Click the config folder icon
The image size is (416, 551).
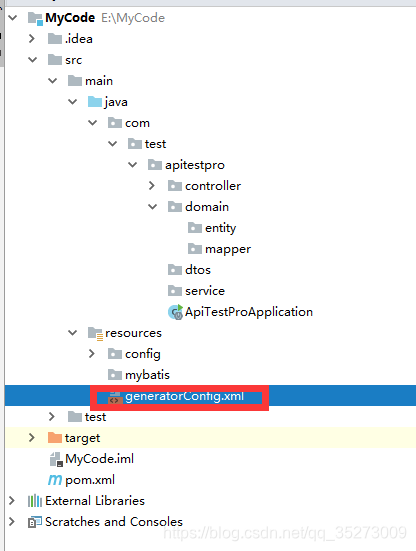(x=115, y=354)
